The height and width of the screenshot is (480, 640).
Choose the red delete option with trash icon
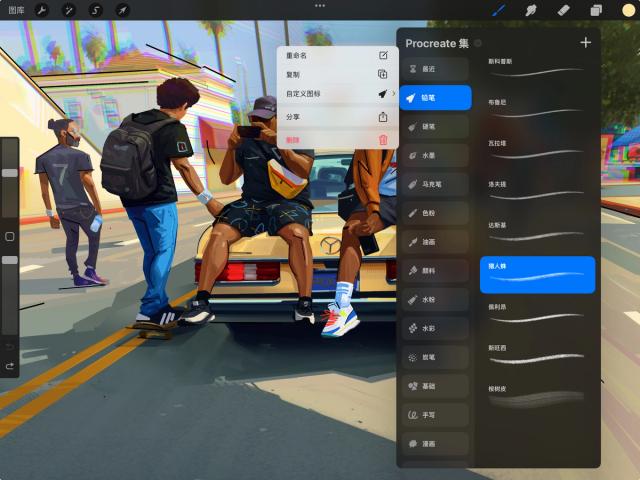point(338,140)
